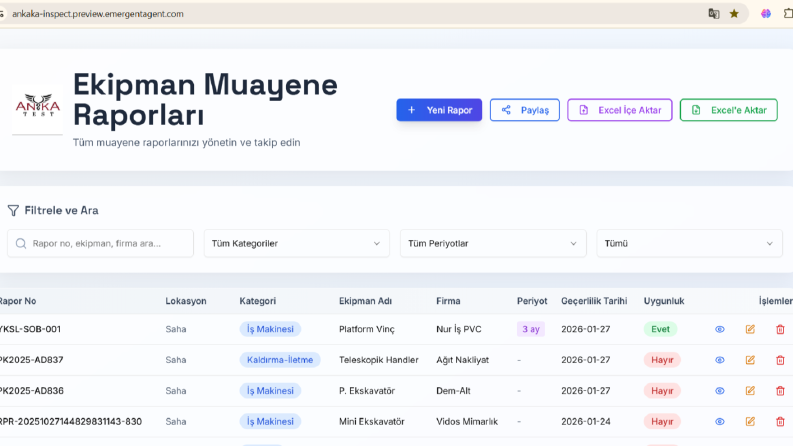
Task: Click the bookmark star icon
Action: [x=734, y=14]
